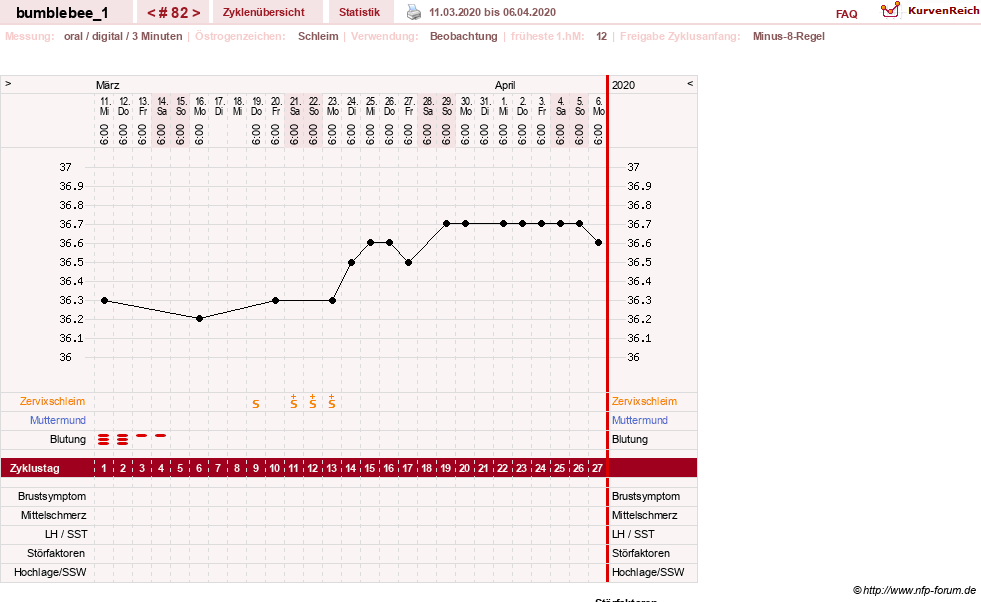Click cervical mucus S symbol on day 9

click(256, 404)
